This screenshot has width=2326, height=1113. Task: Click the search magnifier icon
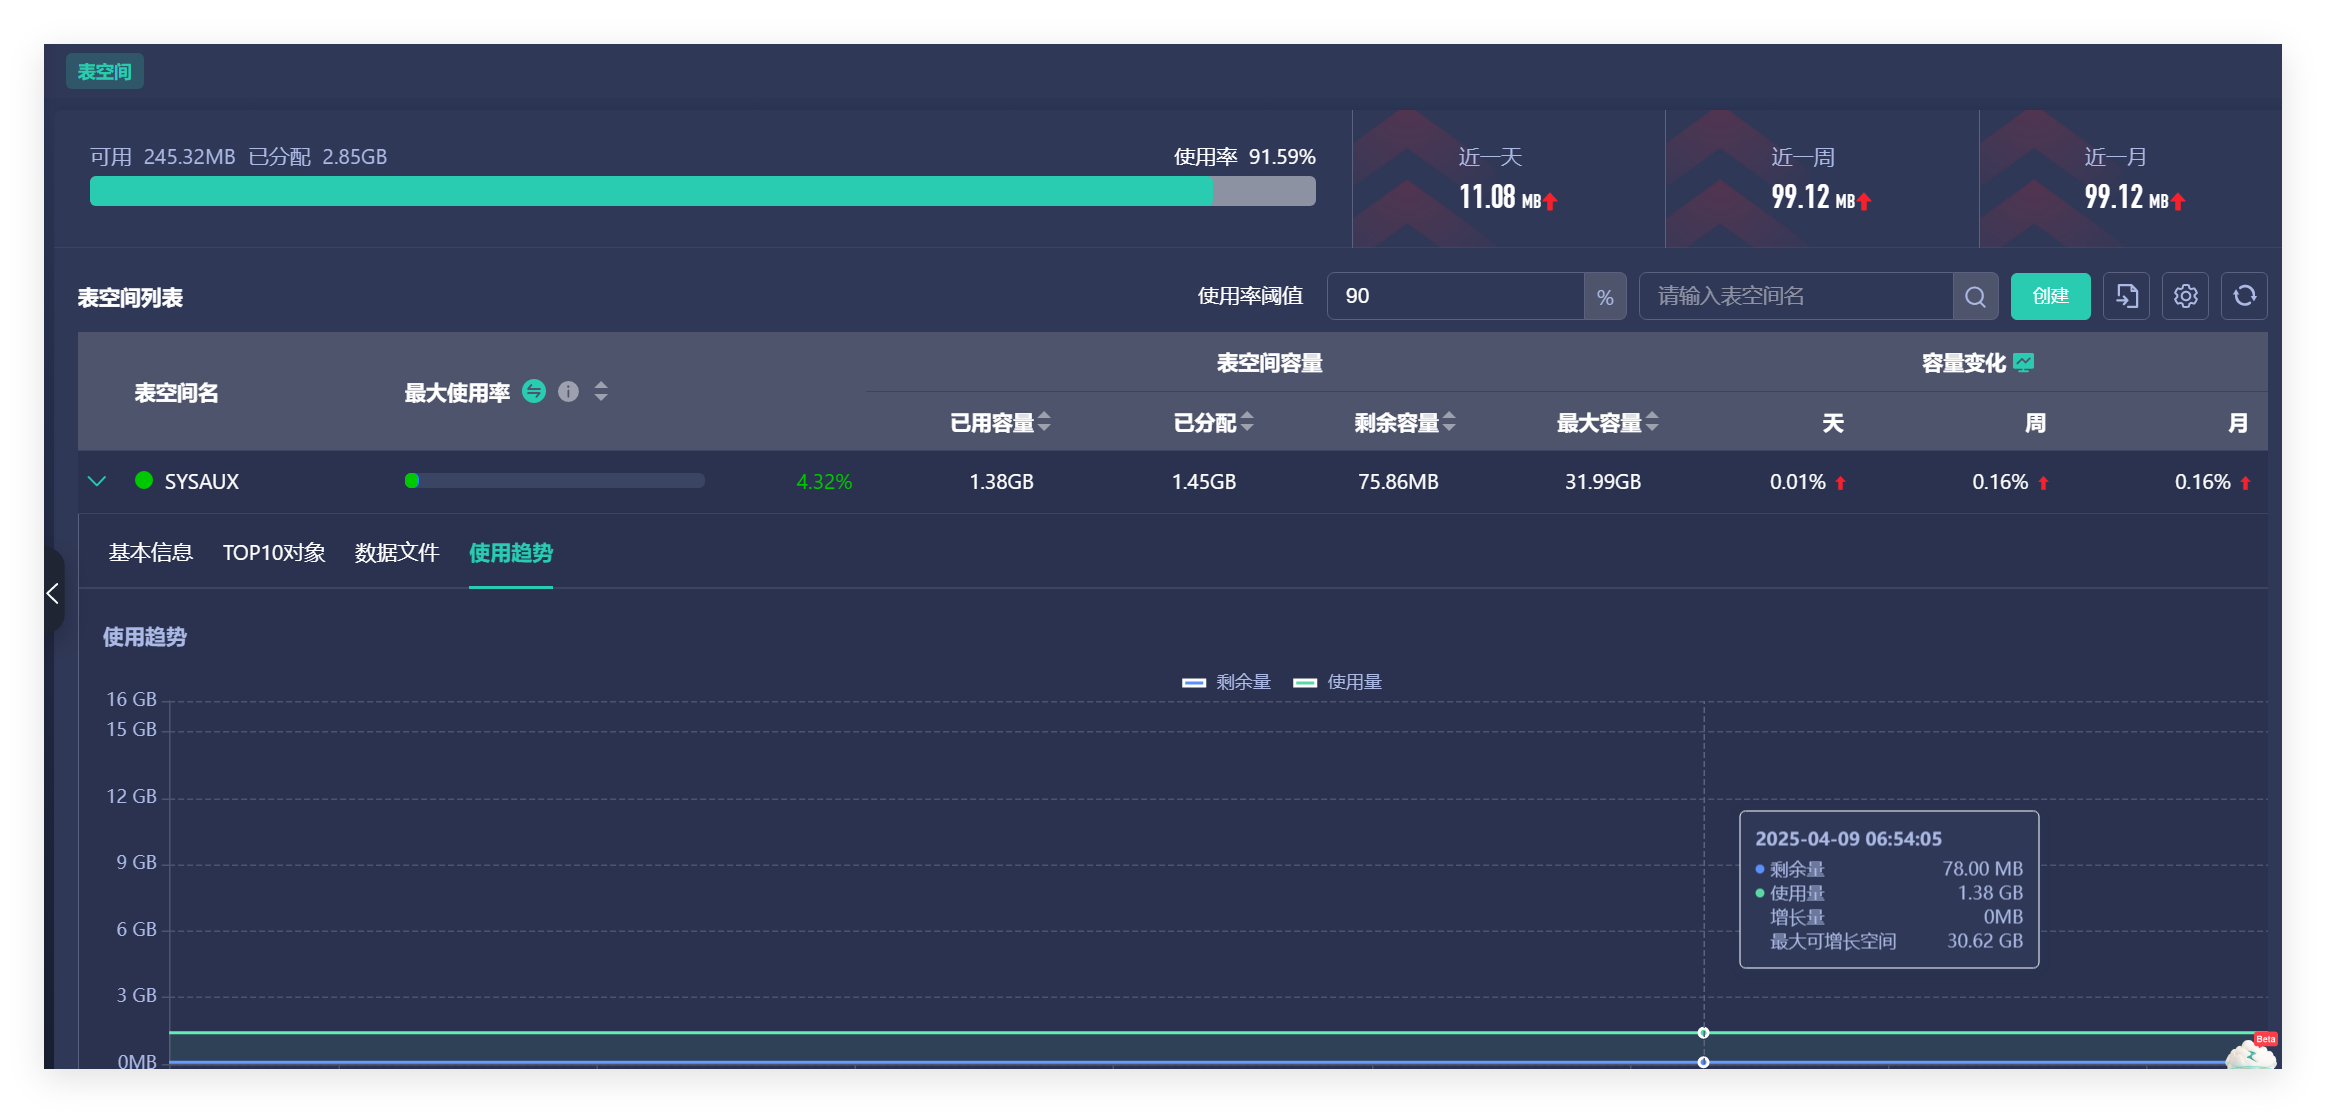(x=1975, y=297)
